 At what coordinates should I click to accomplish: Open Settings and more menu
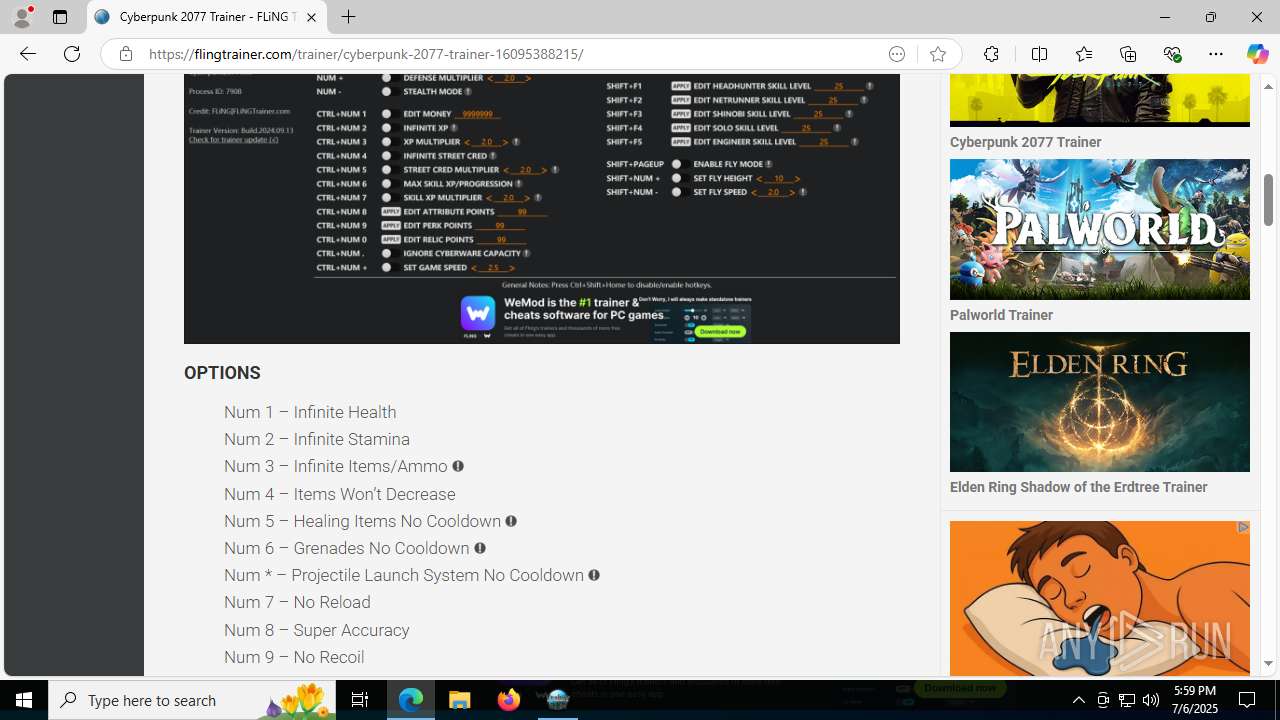1215,54
